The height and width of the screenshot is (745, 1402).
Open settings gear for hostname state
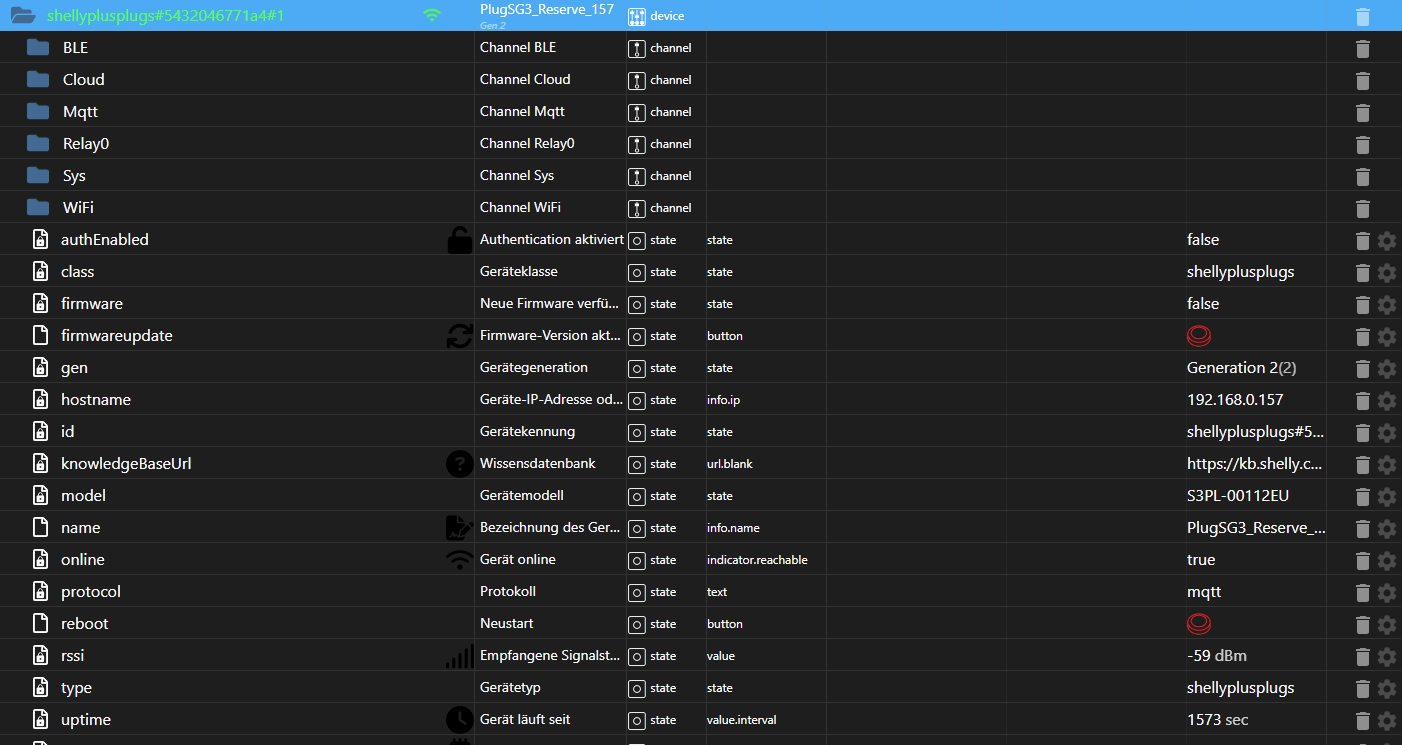pyautogui.click(x=1386, y=400)
